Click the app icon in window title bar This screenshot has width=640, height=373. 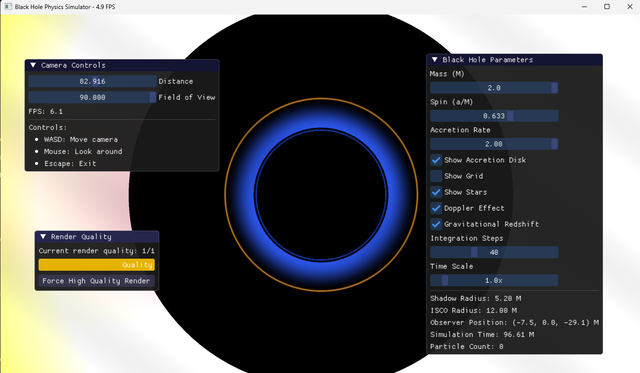8,7
